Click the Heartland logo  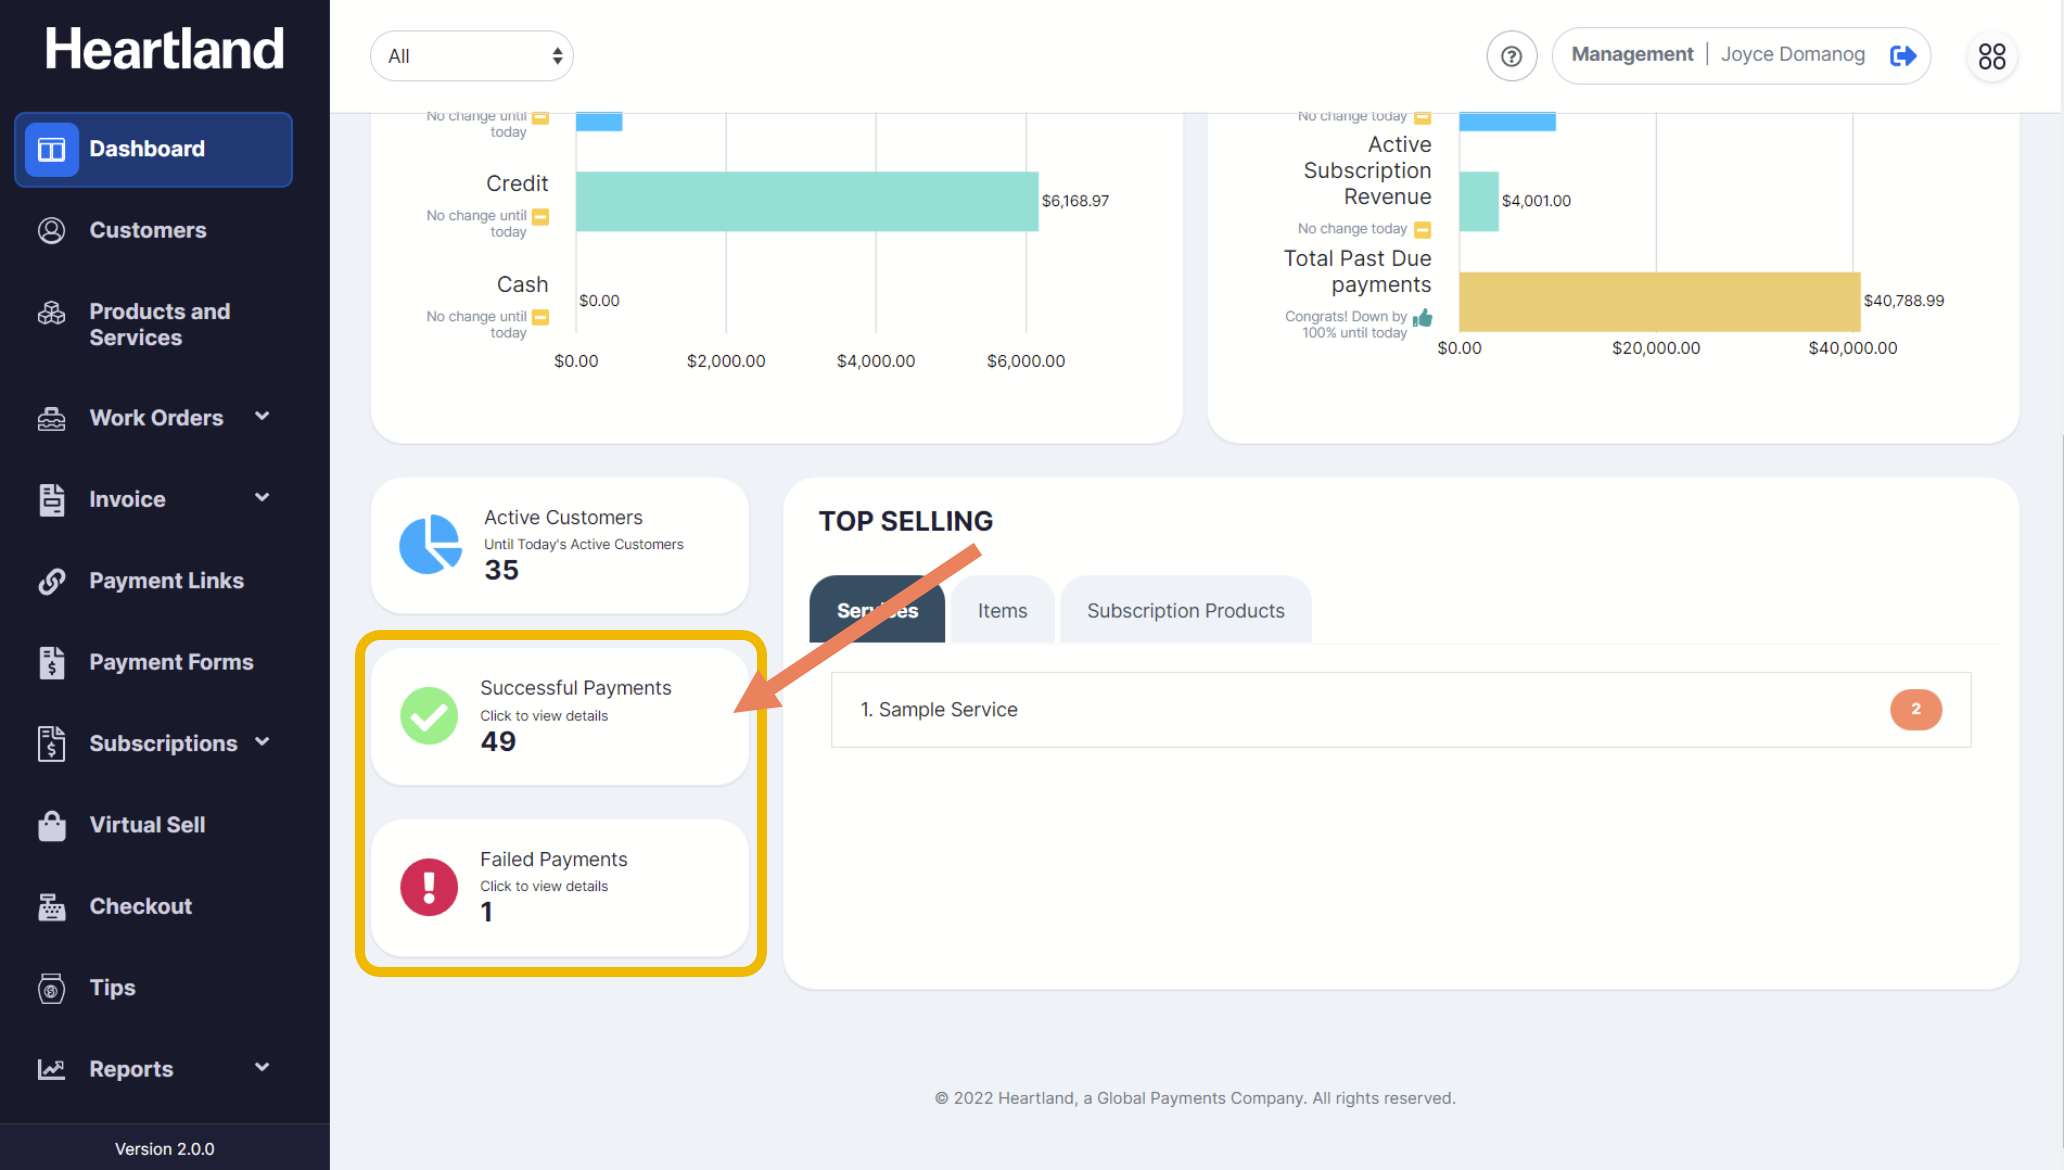[x=165, y=49]
